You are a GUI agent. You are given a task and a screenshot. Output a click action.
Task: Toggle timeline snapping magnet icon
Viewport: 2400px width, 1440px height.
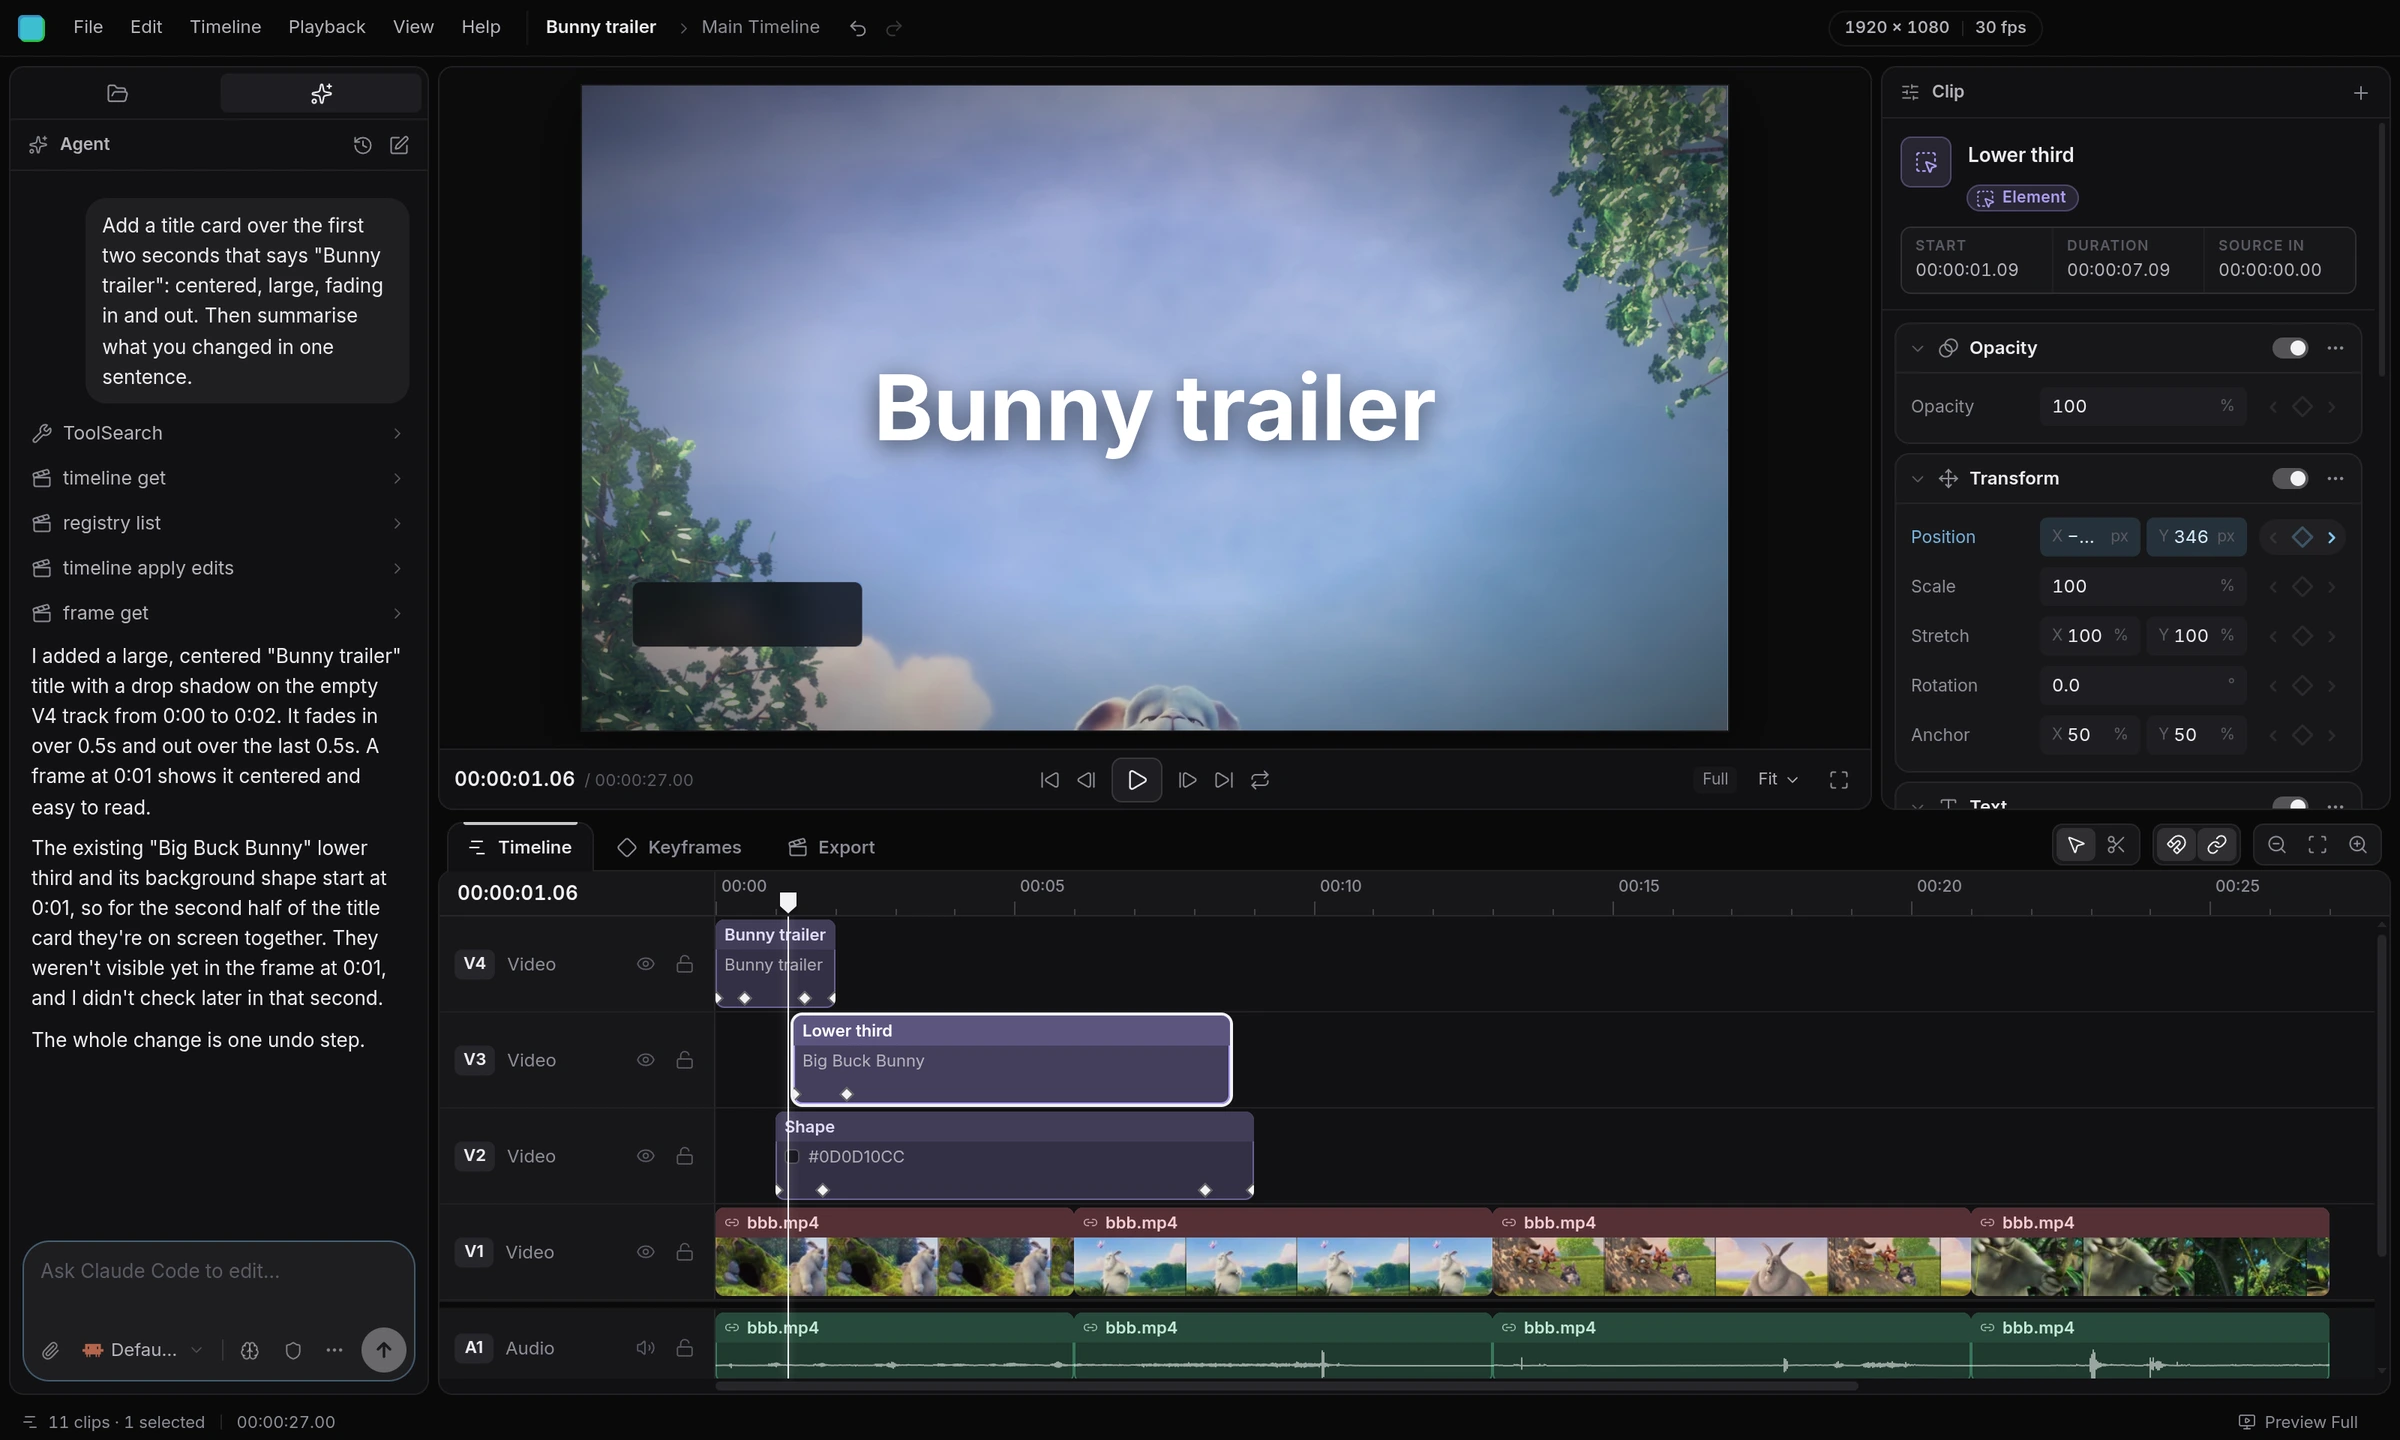click(x=2176, y=845)
